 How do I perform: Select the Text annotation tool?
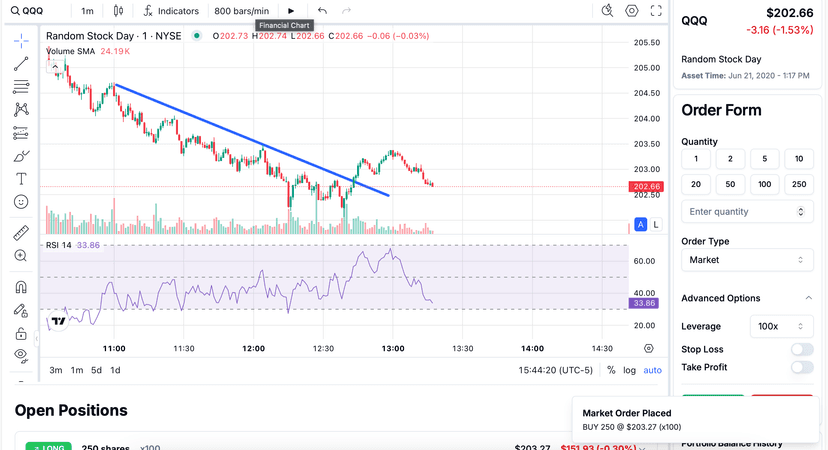21,179
